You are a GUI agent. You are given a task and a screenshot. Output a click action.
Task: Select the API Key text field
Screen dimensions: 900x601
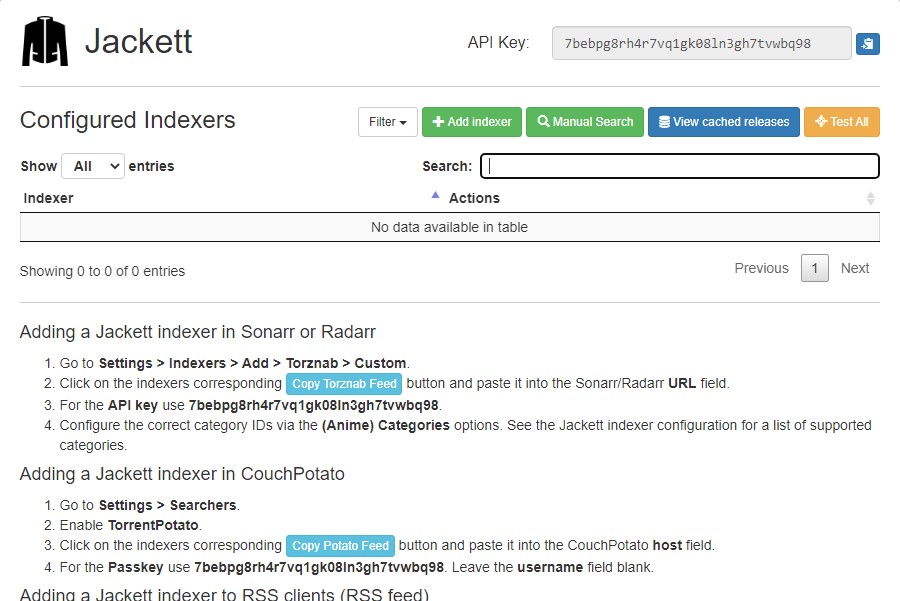pos(701,43)
